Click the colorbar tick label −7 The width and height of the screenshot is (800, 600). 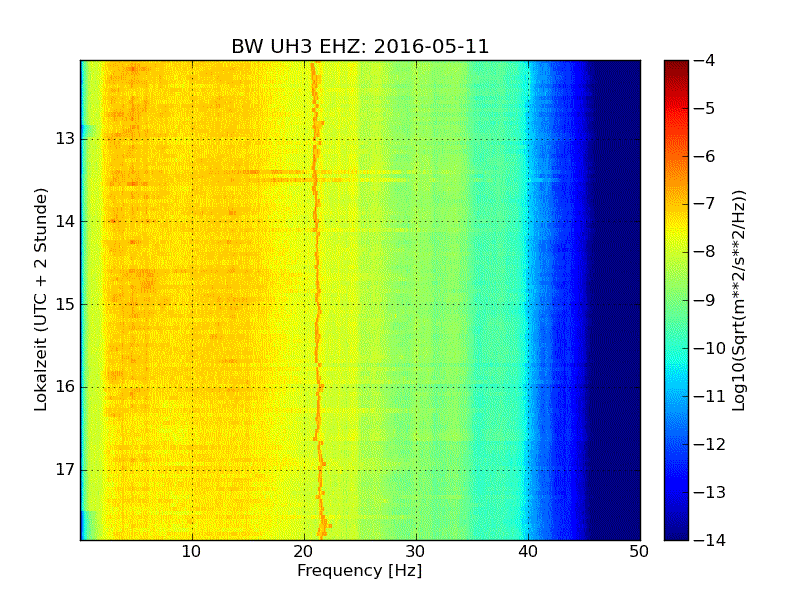coord(704,204)
